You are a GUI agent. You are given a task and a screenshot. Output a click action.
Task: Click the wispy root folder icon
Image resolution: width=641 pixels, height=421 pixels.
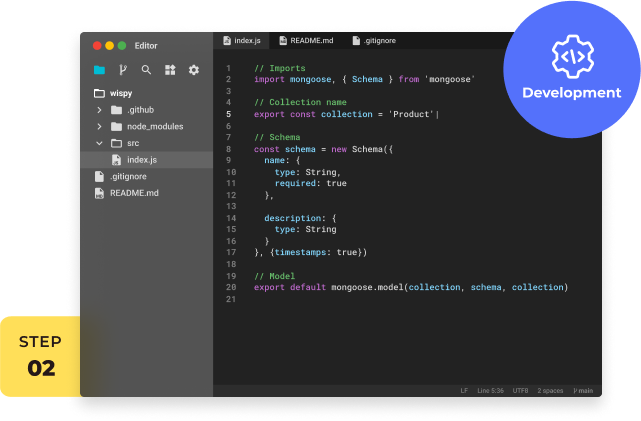(x=99, y=93)
